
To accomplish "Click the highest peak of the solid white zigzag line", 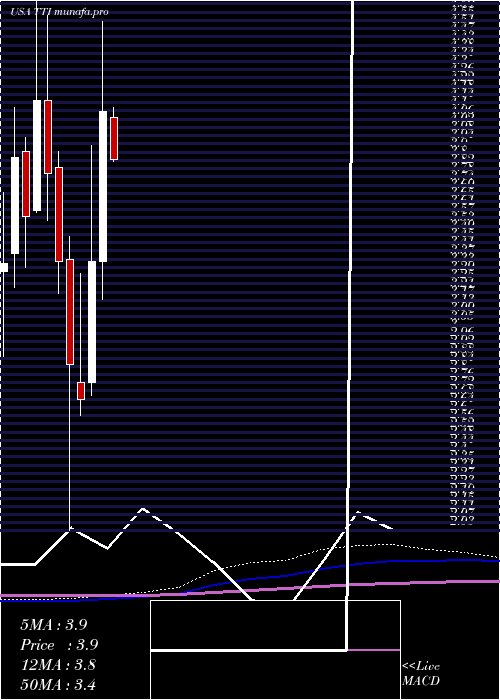I will tap(143, 508).
